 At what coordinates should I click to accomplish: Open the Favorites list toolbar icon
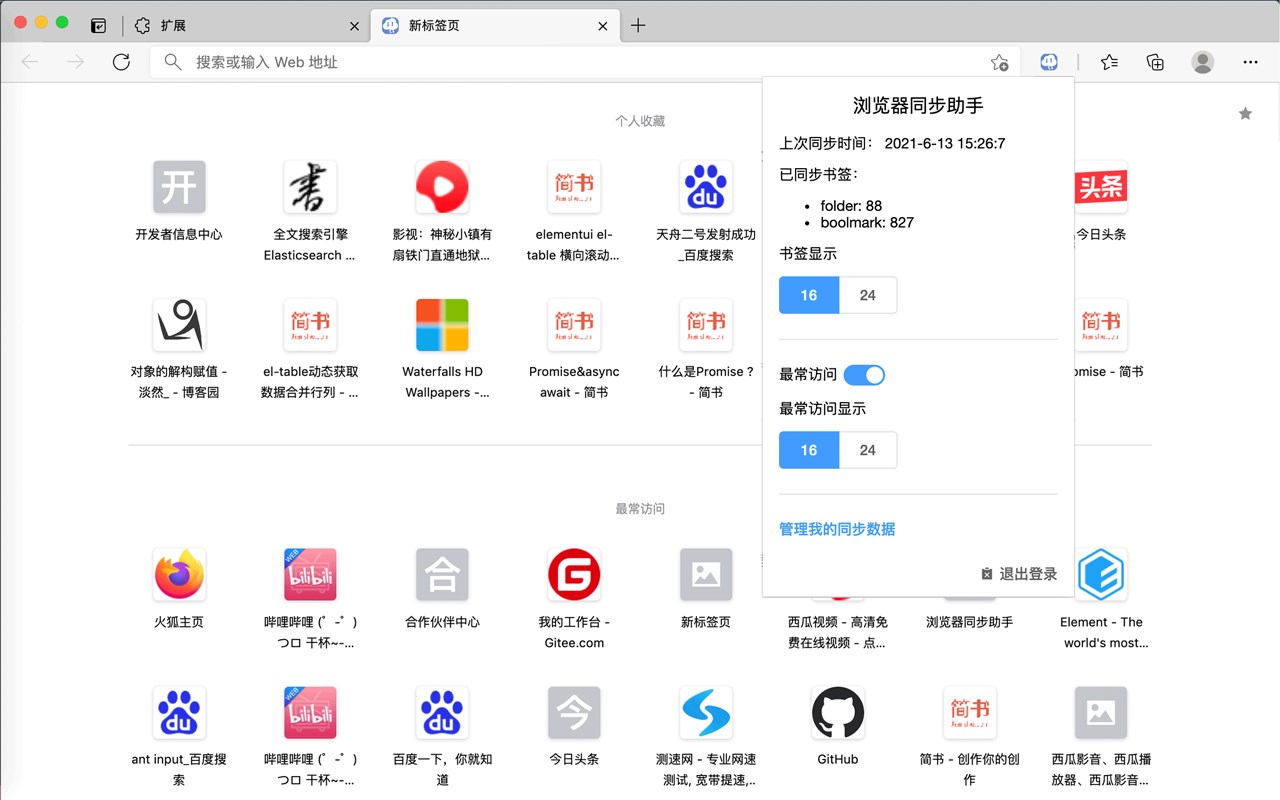click(x=1109, y=62)
